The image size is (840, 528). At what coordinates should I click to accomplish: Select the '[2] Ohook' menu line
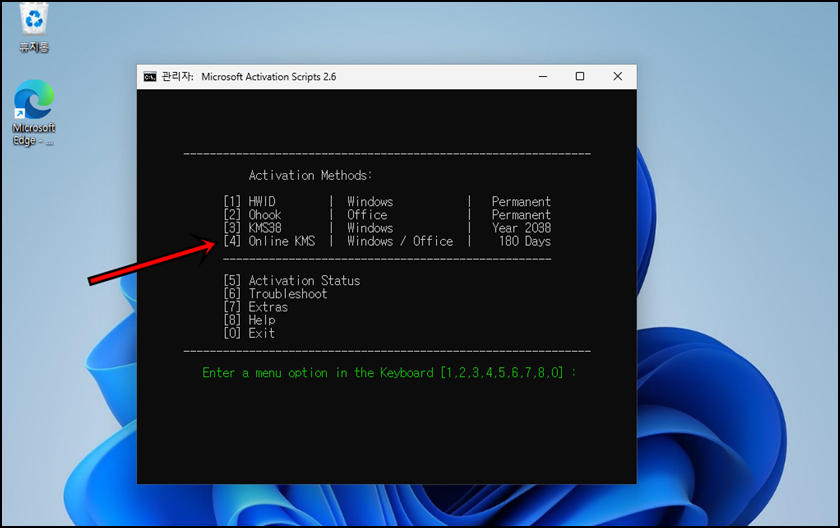387,215
